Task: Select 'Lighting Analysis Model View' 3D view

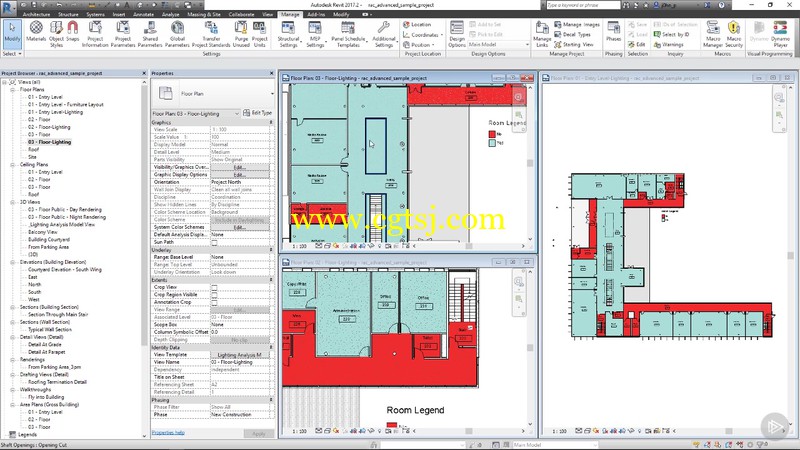Action: coord(61,224)
